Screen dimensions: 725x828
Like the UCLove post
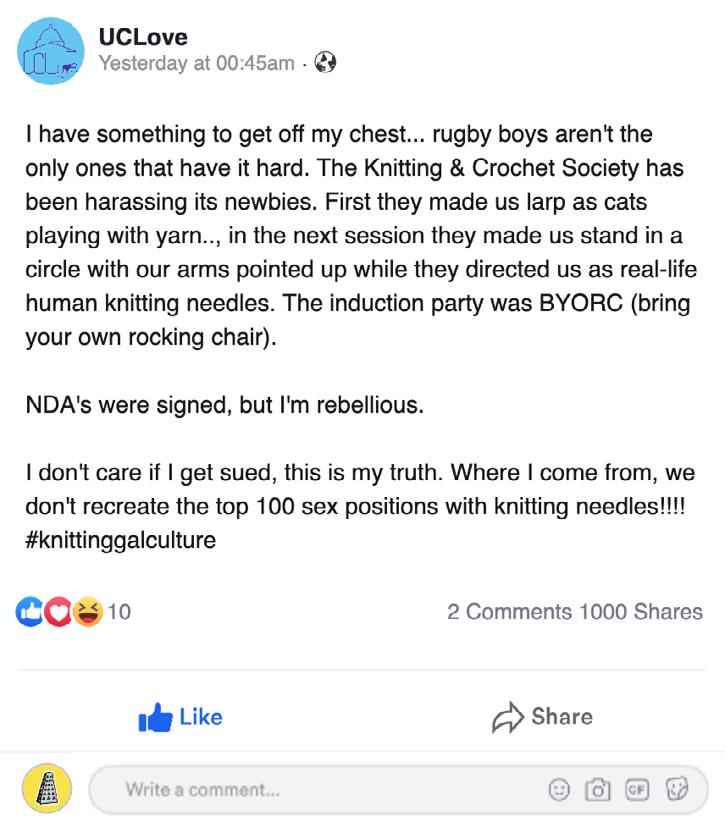[x=181, y=717]
